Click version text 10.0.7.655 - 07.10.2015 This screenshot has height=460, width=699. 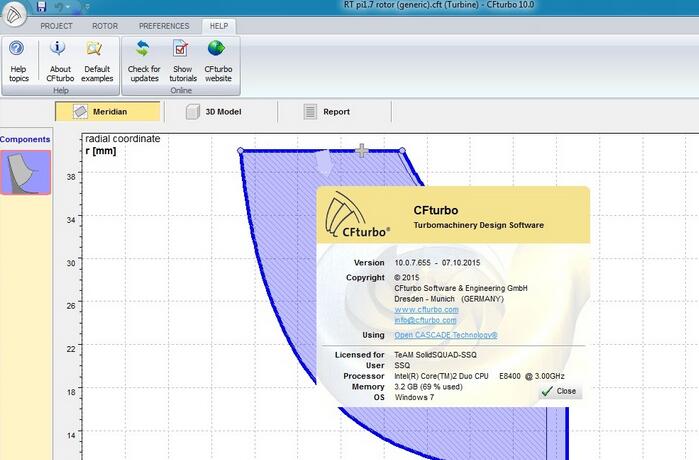click(437, 263)
